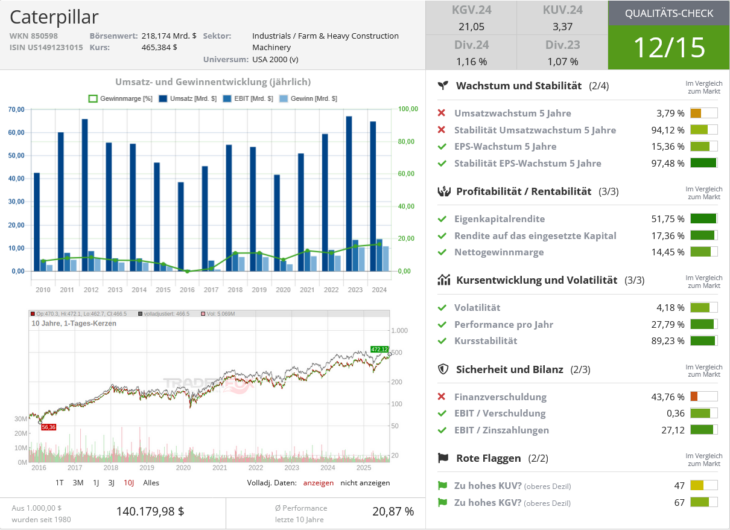Click the KUV.24 value 3,37

click(x=562, y=27)
